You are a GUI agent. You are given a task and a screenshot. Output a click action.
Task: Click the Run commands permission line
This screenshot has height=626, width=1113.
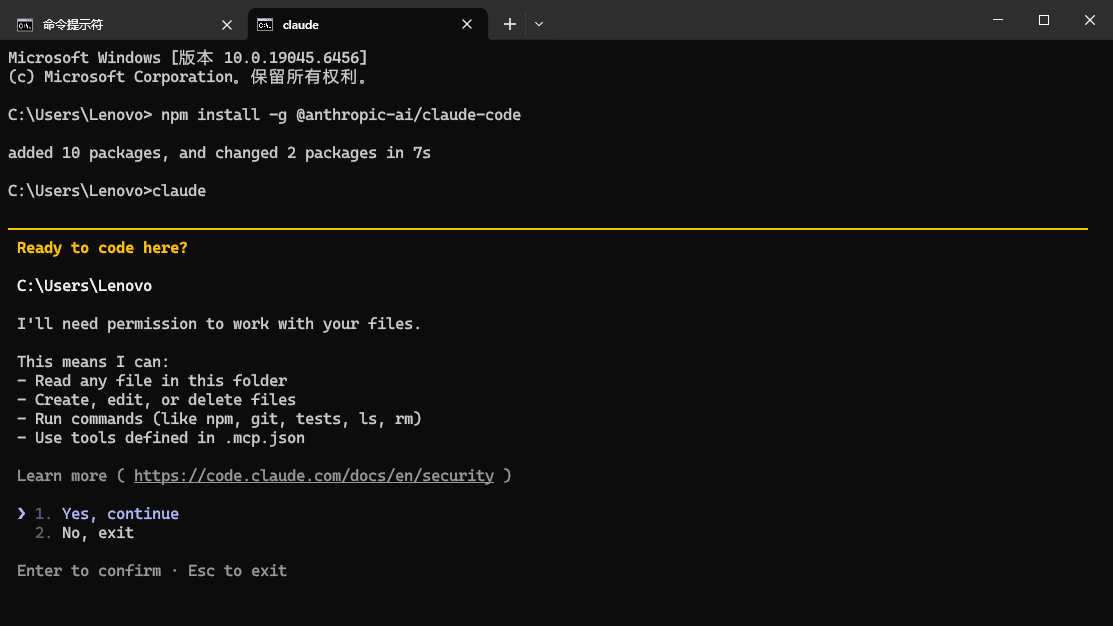pos(219,419)
